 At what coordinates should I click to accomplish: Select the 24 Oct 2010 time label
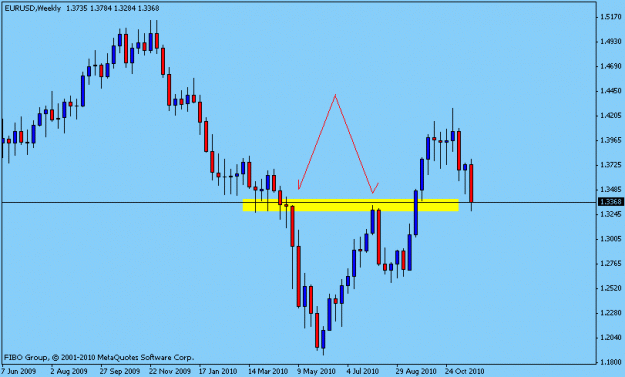465,371
